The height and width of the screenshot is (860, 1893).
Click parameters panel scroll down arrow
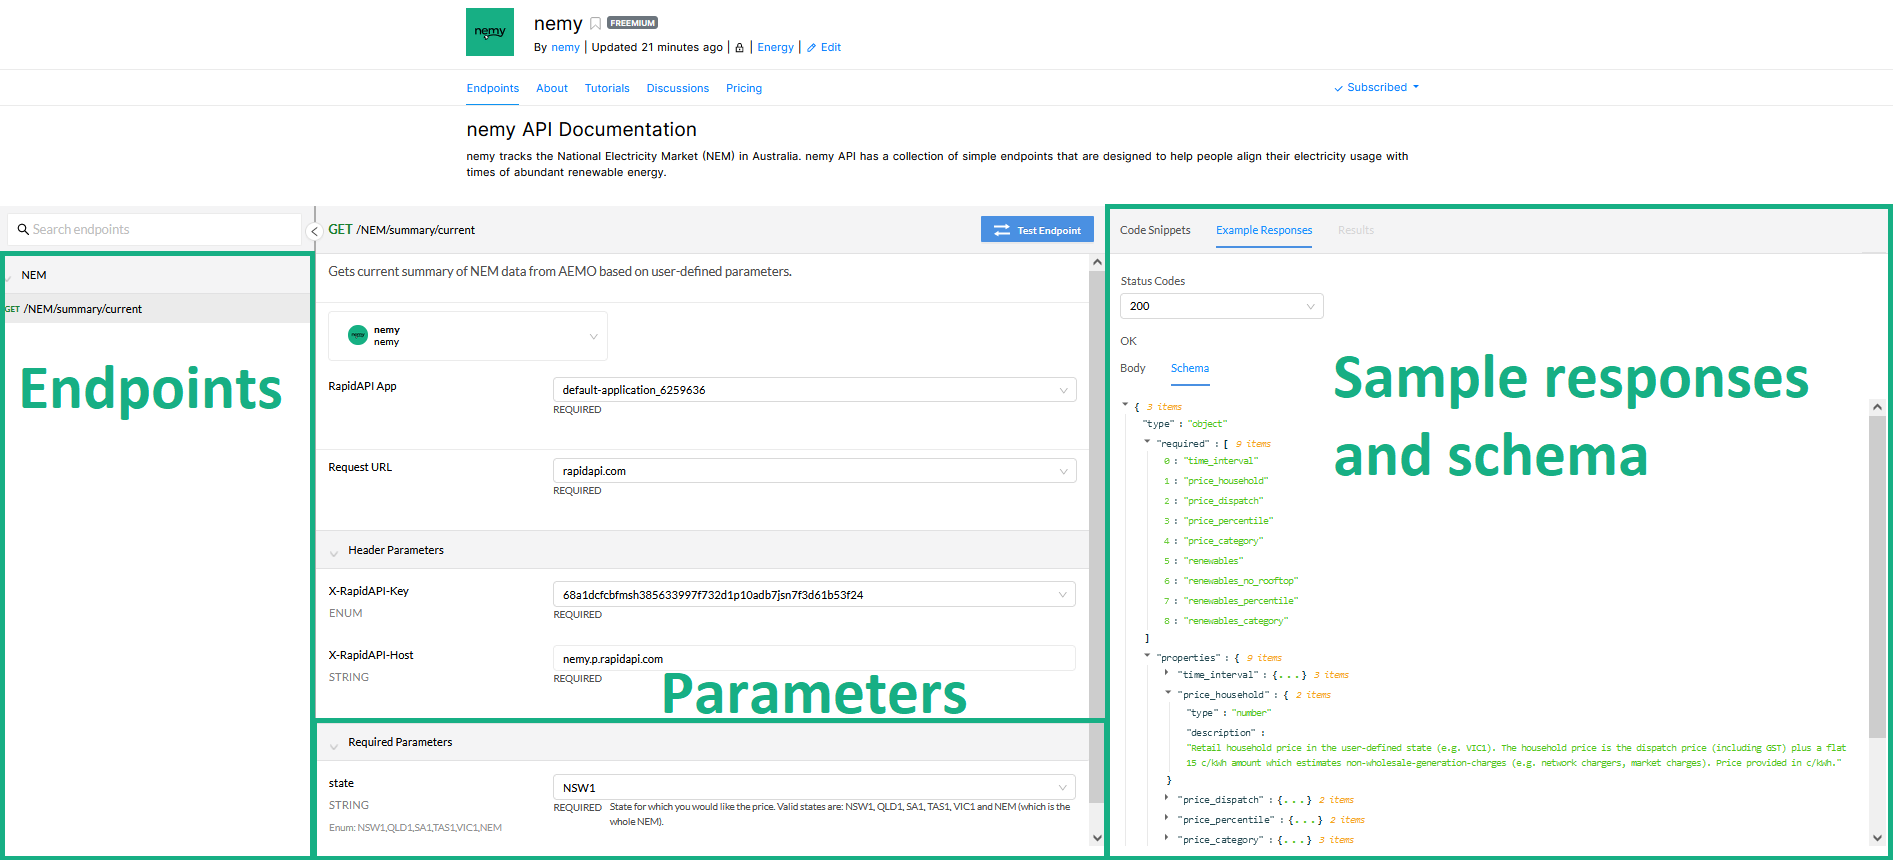1097,838
